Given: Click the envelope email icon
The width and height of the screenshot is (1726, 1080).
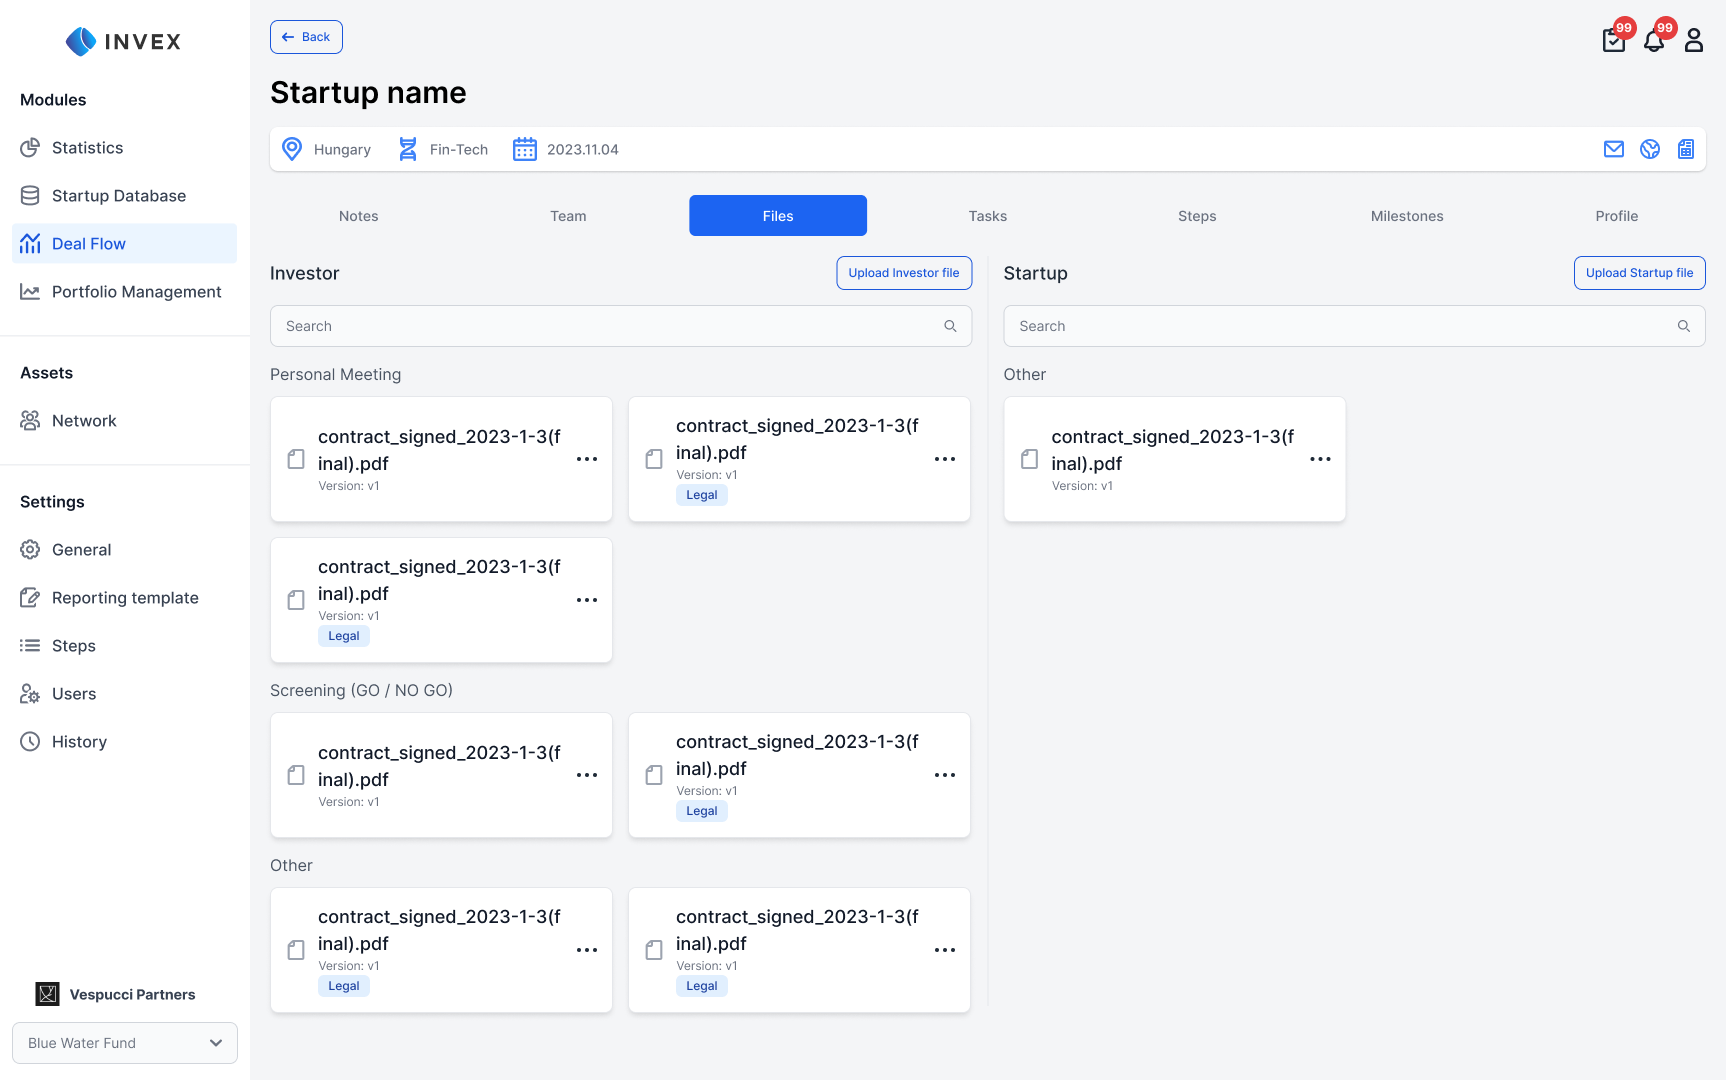Looking at the screenshot, I should pyautogui.click(x=1613, y=149).
